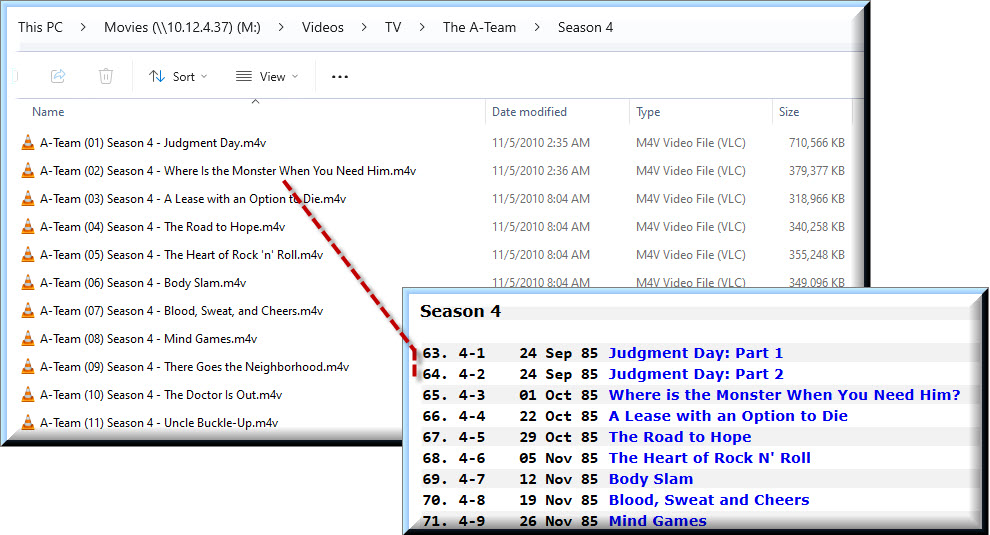Sort by the Type column header
Image resolution: width=990 pixels, height=535 pixels.
pyautogui.click(x=648, y=112)
